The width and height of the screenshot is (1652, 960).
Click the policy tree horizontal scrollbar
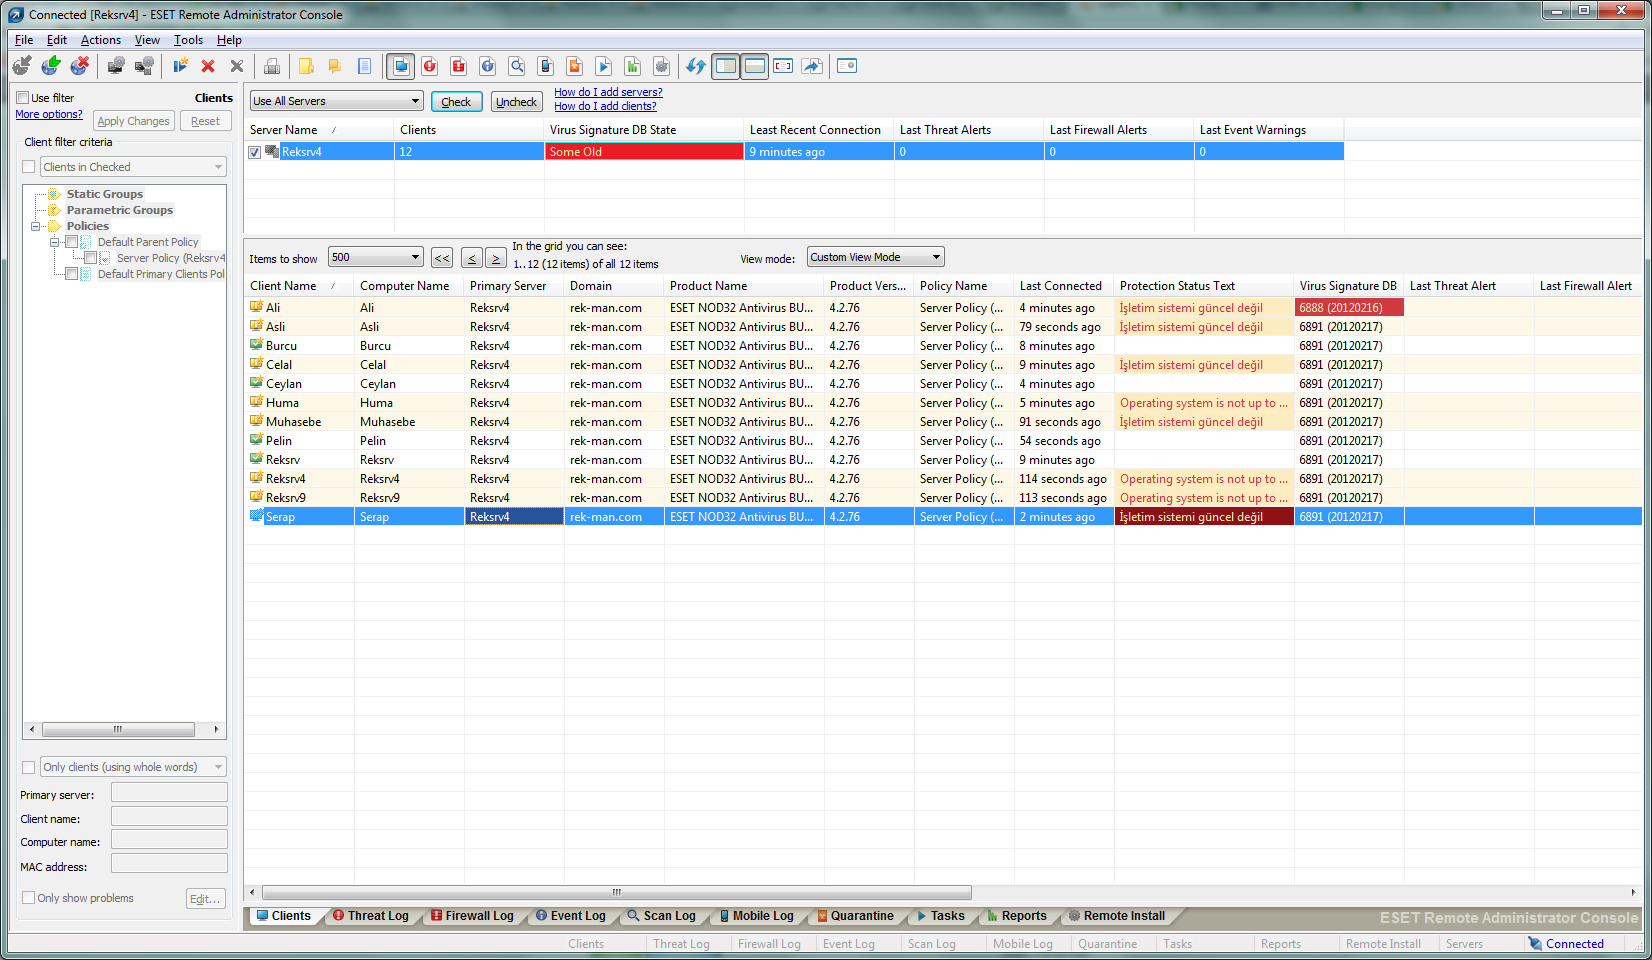118,729
